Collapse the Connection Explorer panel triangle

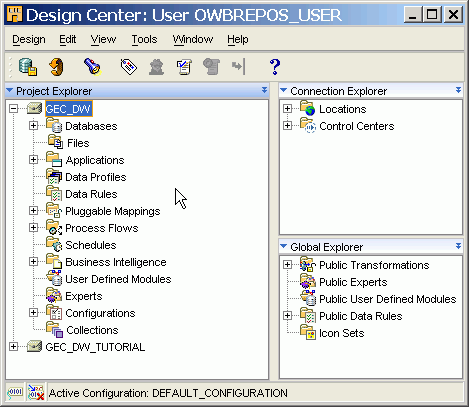point(284,90)
